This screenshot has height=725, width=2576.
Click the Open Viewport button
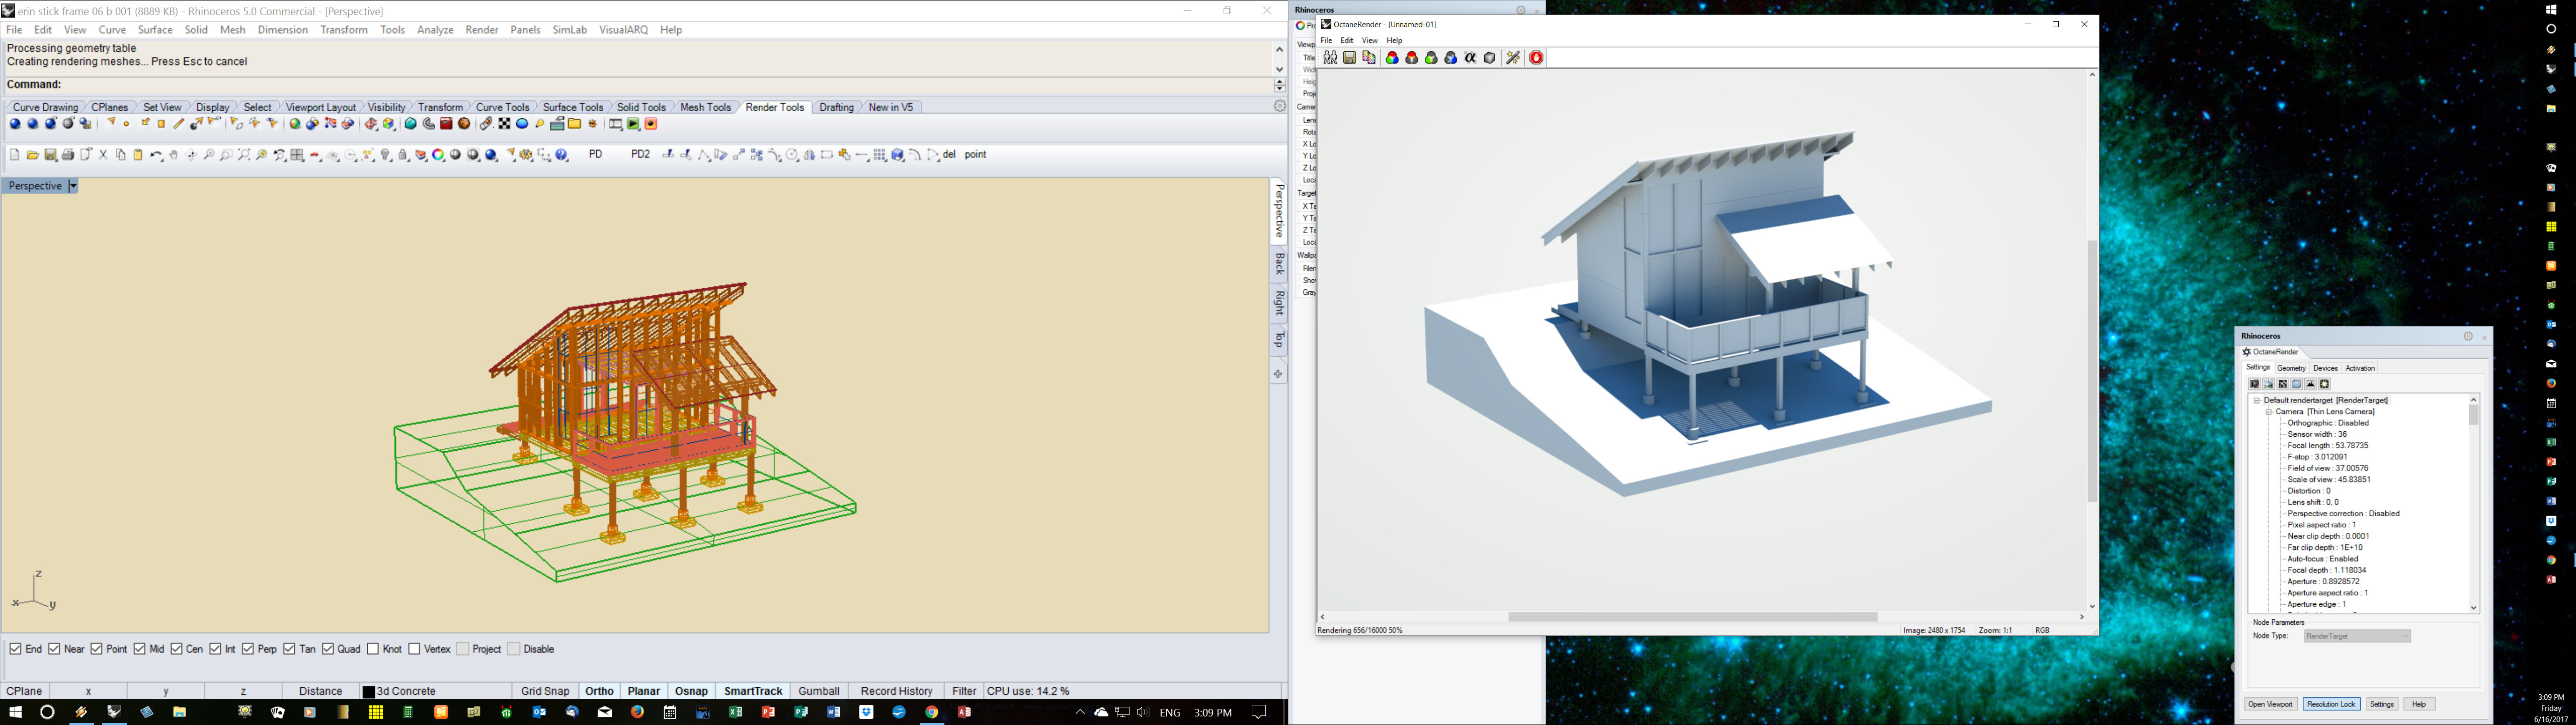[2270, 704]
